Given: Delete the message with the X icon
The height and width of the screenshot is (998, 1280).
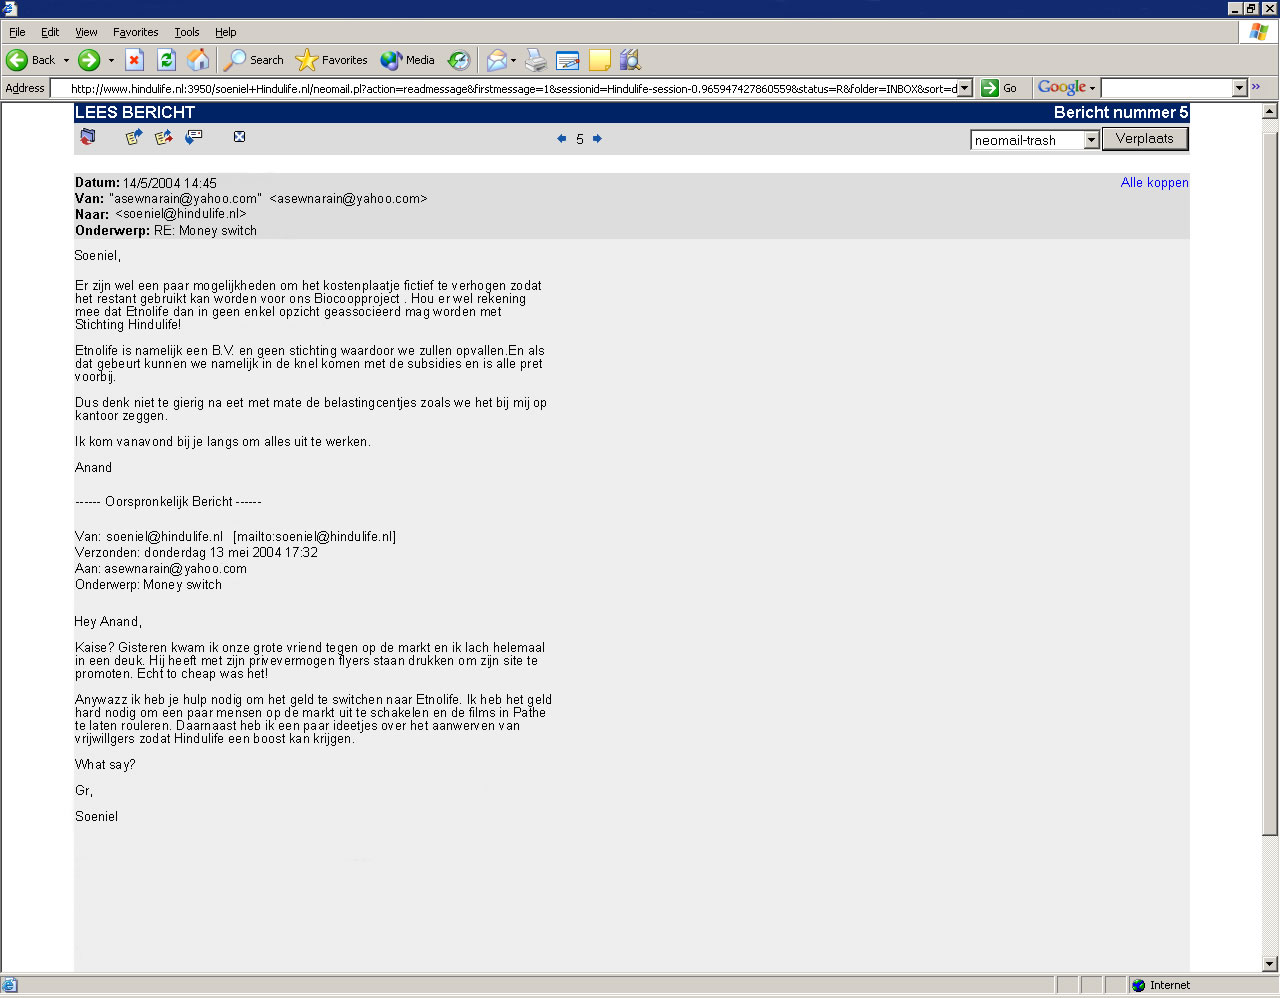Looking at the screenshot, I should (x=239, y=137).
